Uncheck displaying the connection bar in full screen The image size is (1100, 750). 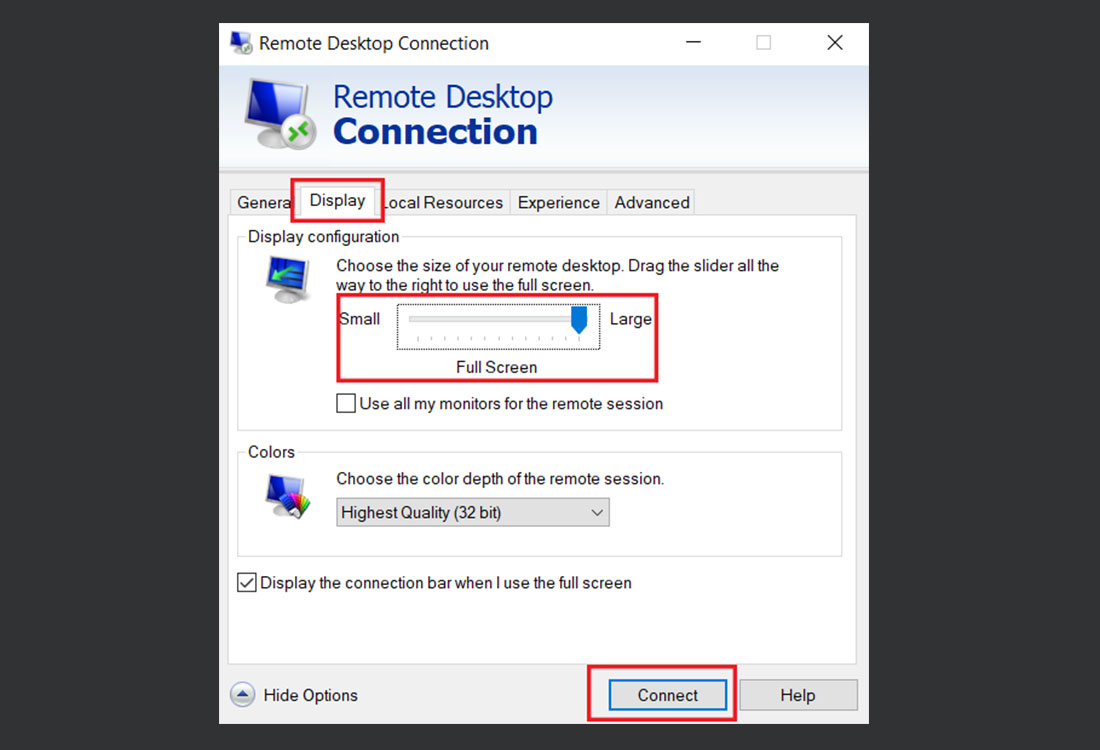click(x=246, y=582)
